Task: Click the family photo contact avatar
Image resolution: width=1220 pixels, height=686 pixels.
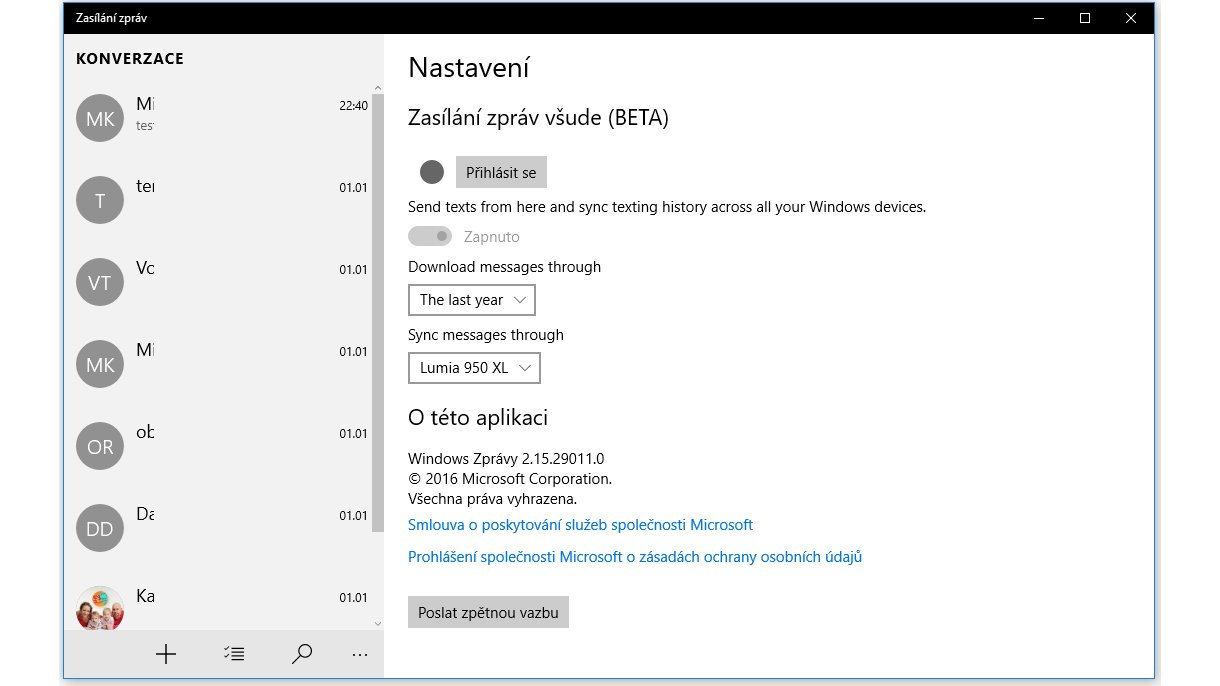Action: (100, 608)
